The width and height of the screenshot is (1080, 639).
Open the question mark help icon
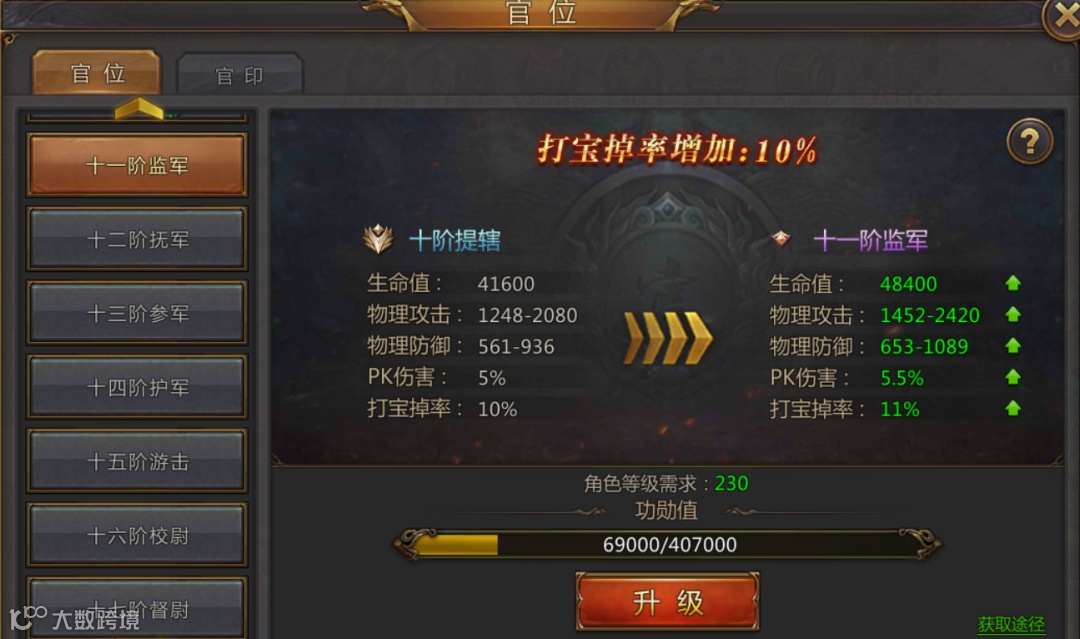click(1030, 142)
